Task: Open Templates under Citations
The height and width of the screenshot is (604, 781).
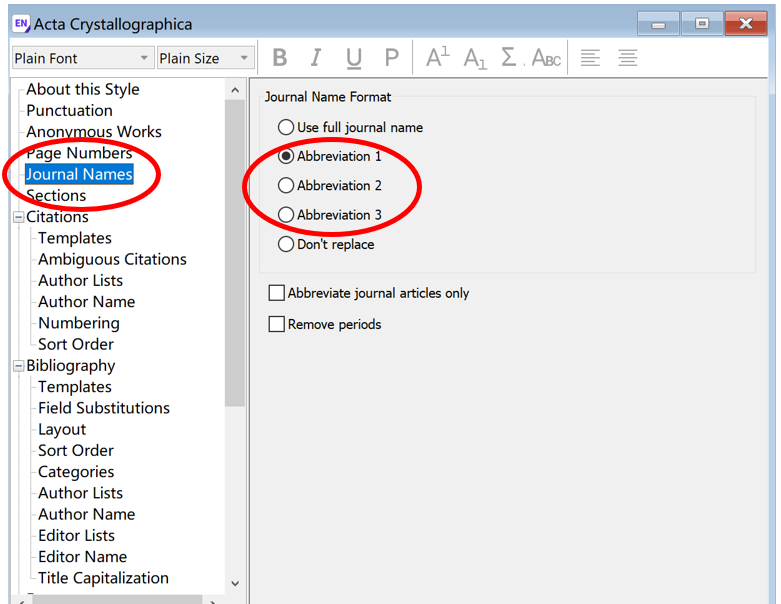Action: tap(75, 238)
